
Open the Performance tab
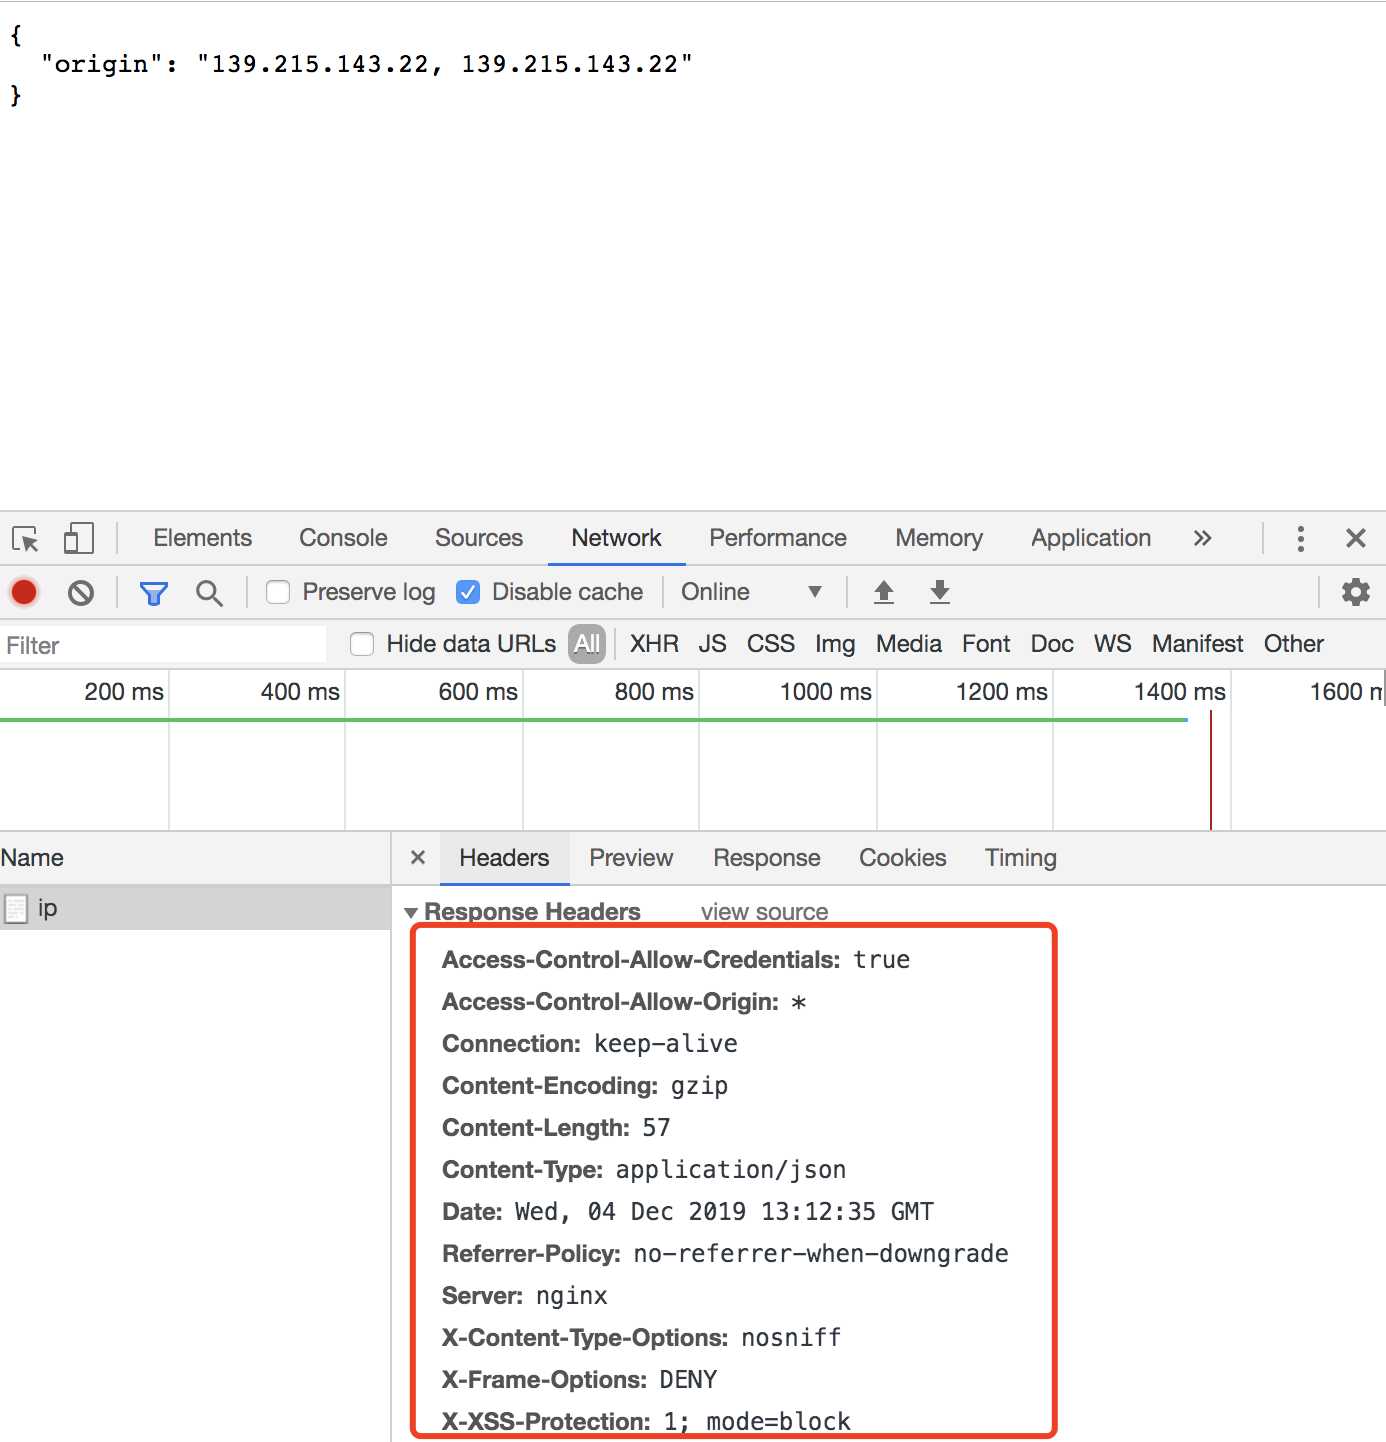click(x=778, y=538)
